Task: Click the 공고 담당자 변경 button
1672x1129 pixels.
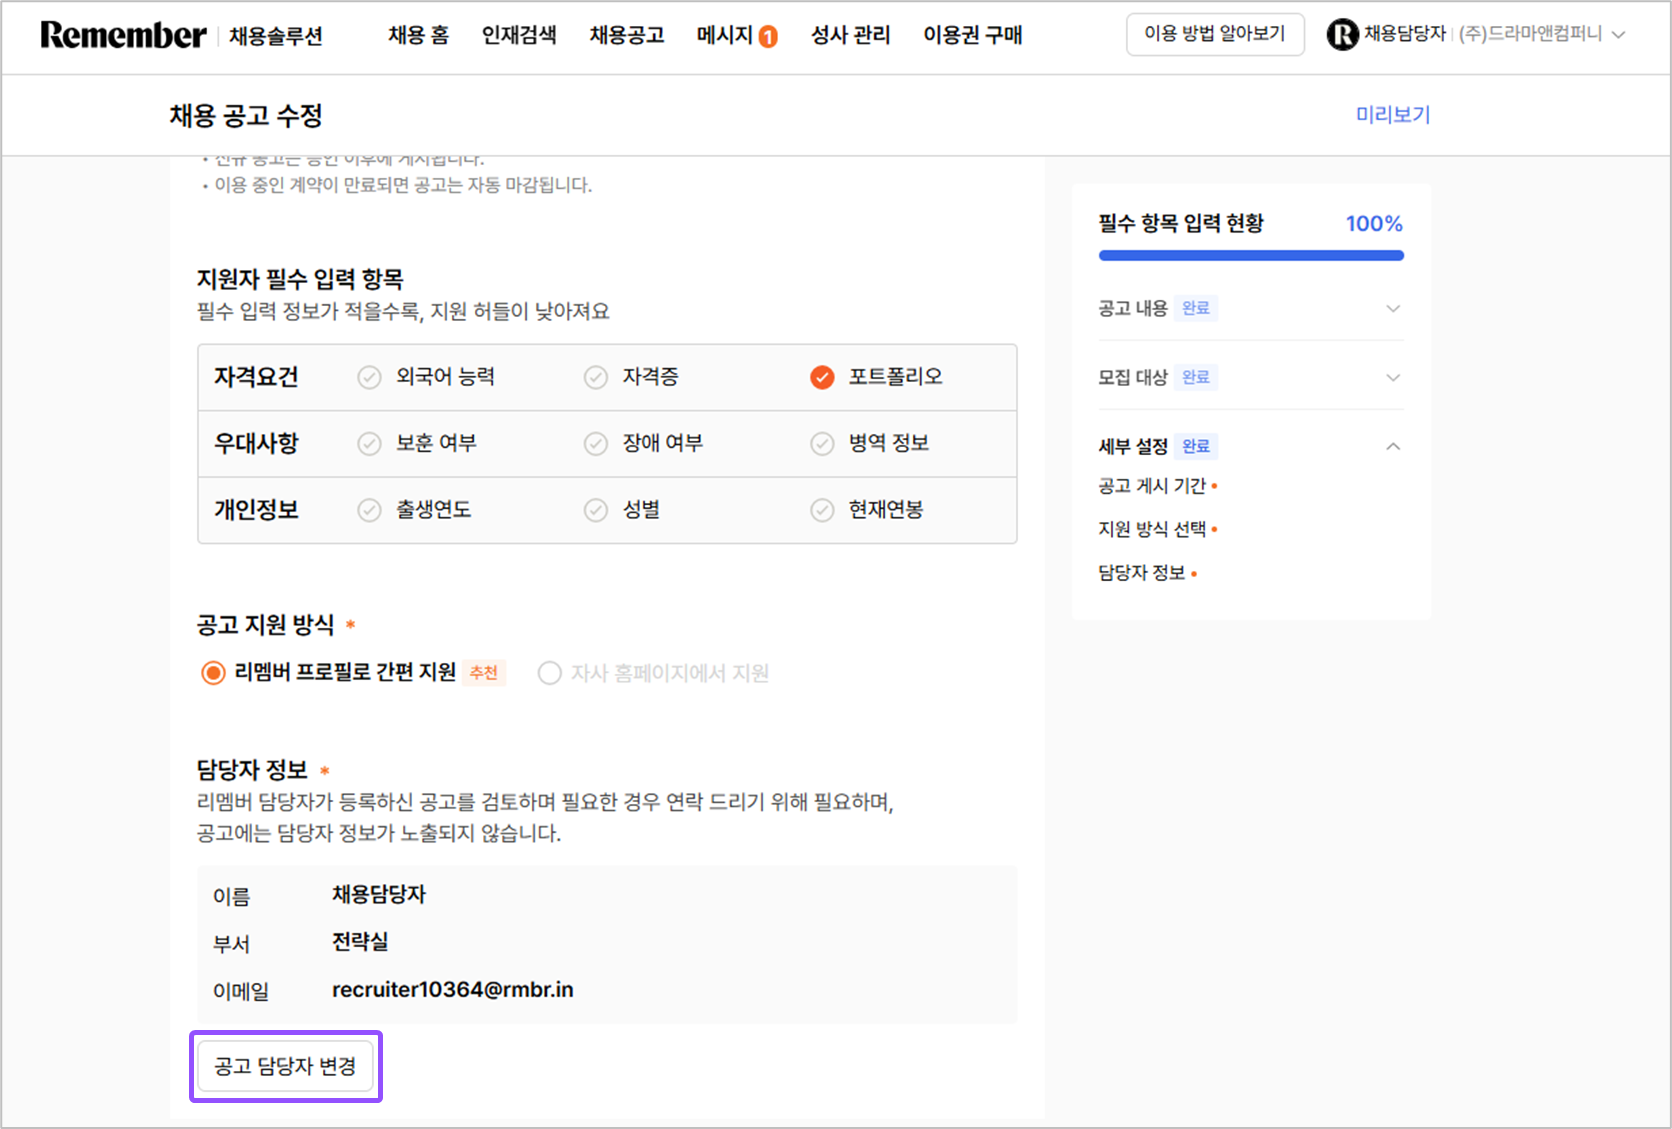Action: pos(285,1066)
